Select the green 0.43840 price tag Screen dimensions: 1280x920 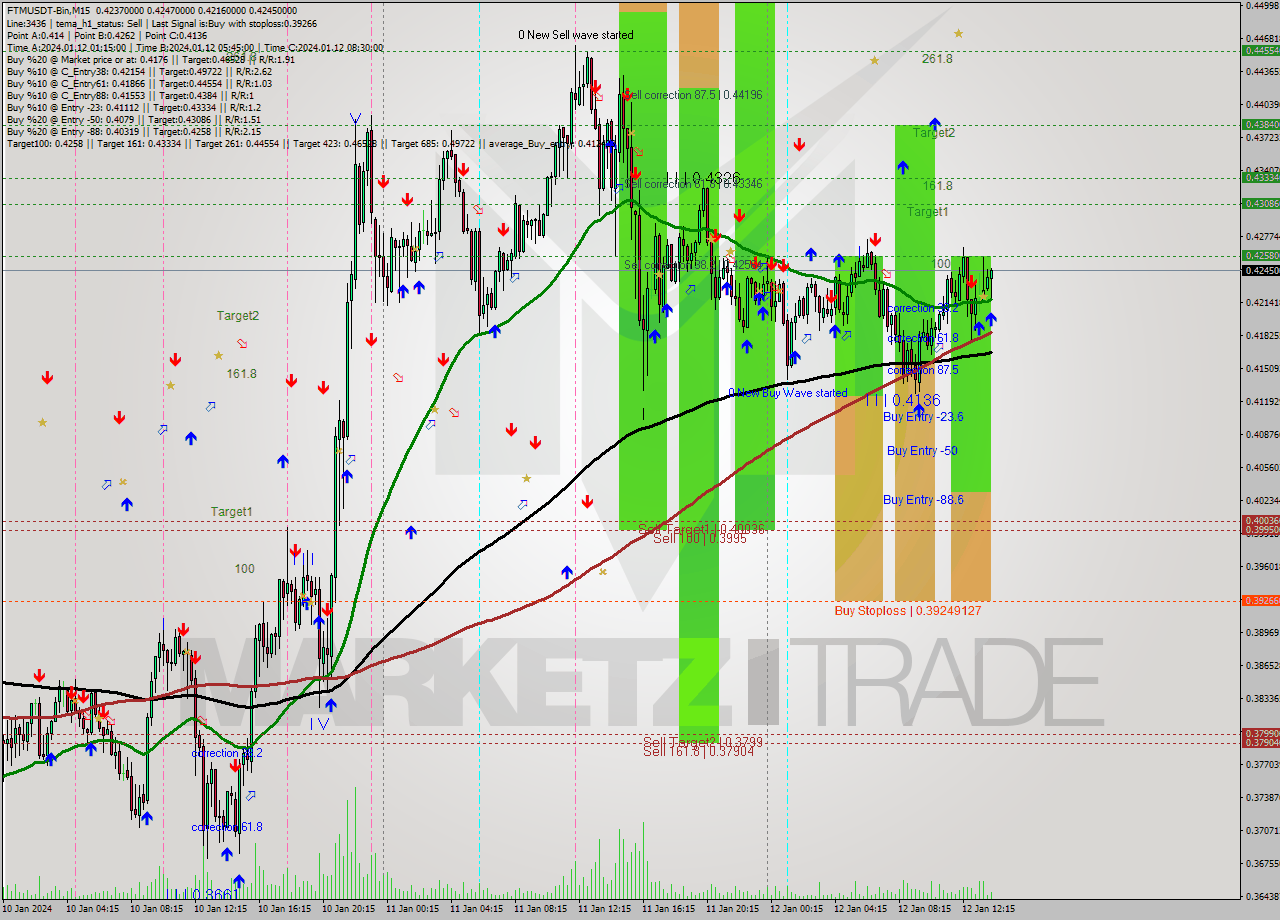pos(1260,124)
